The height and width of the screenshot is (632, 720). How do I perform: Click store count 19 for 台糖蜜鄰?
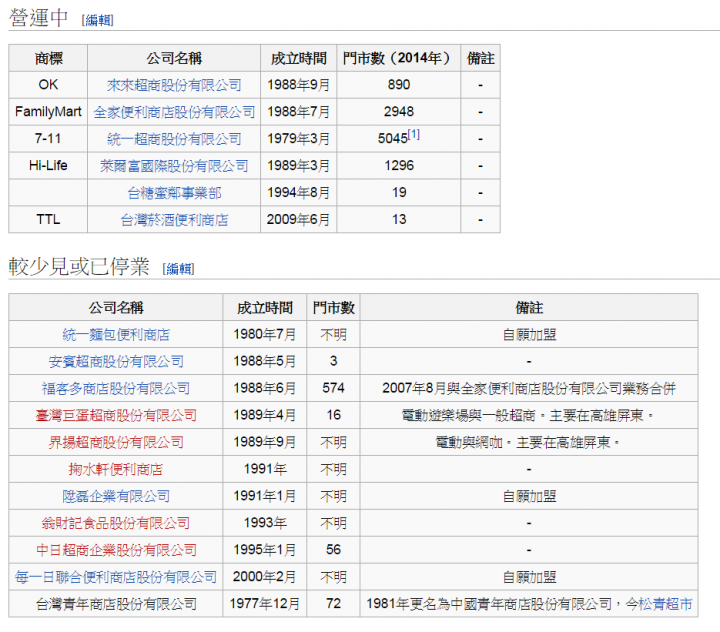[x=399, y=192]
